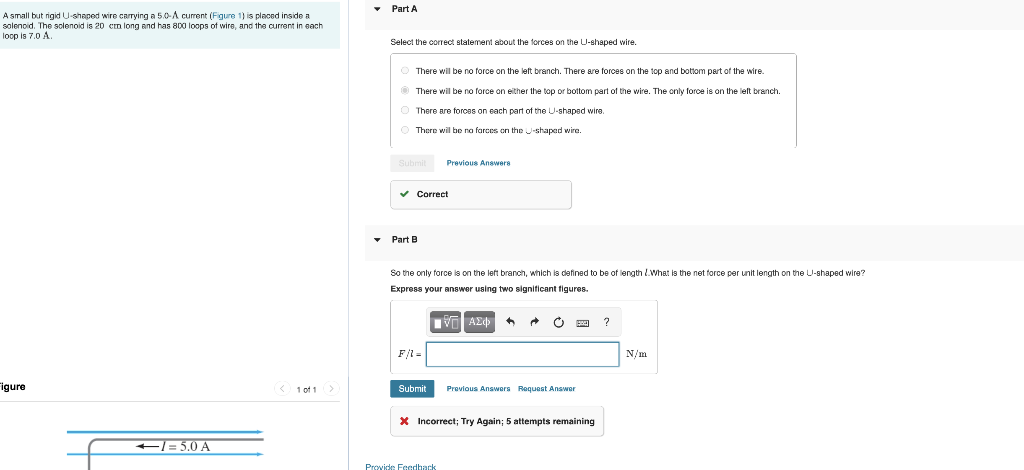Collapse the Part A section

point(377,9)
